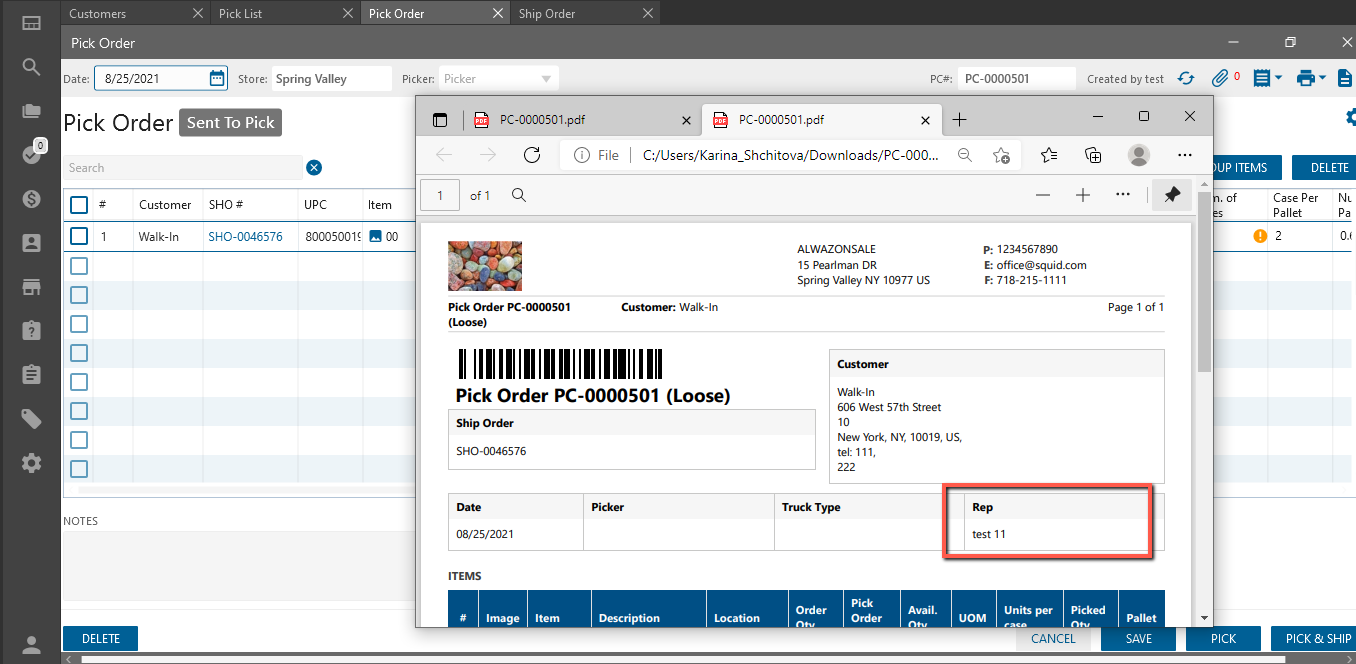Add this page to favorites star-plus icon

point(1001,155)
